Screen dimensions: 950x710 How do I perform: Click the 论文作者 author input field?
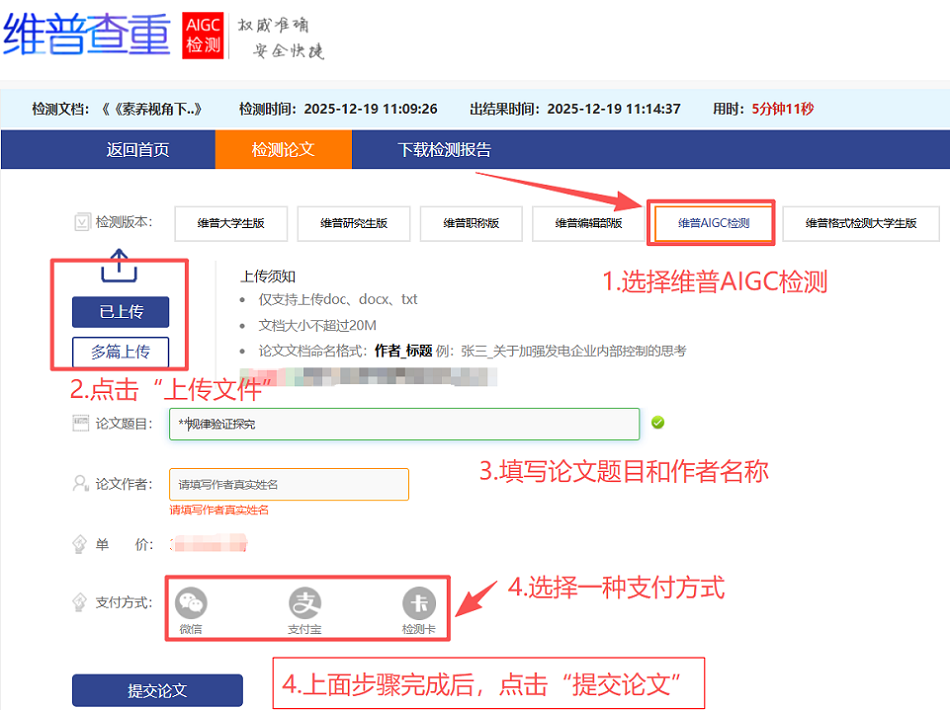[288, 484]
